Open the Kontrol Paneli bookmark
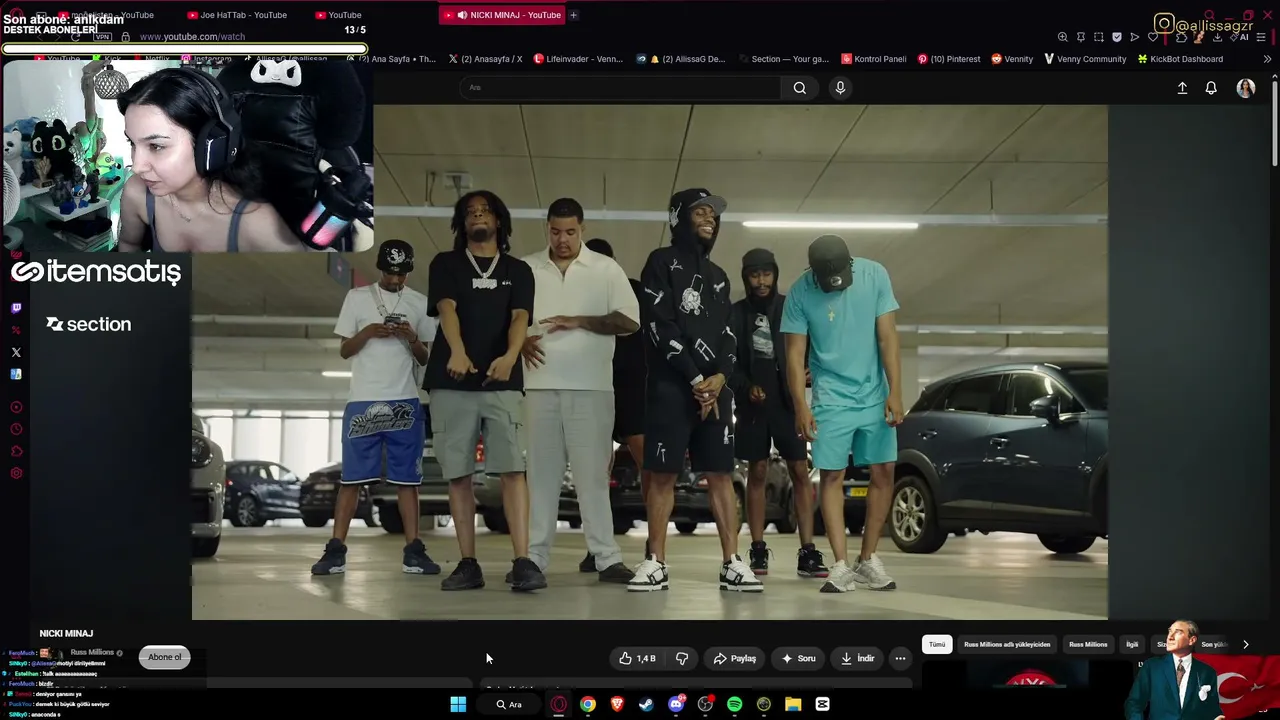Screen dimensions: 1280x720 point(874,59)
